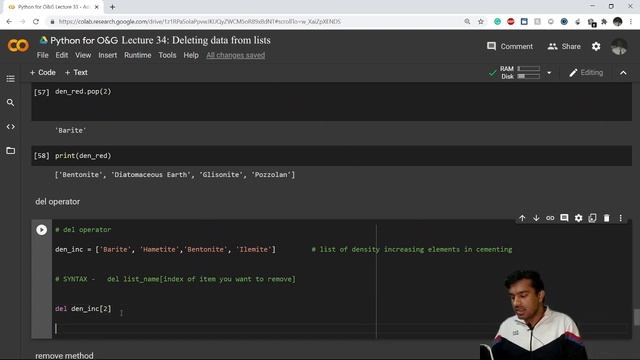
Task: Click the 'All changes saved' link
Action: coord(236,55)
